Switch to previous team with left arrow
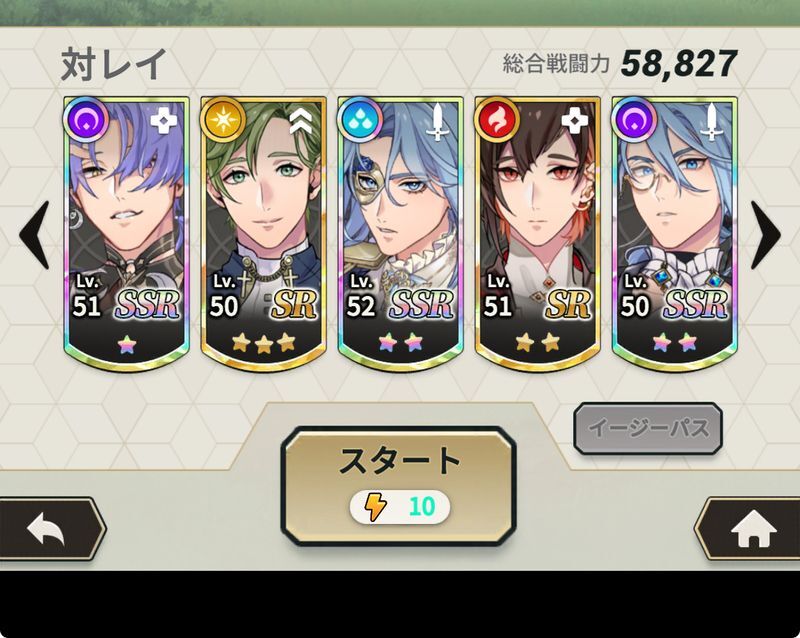 coord(35,234)
